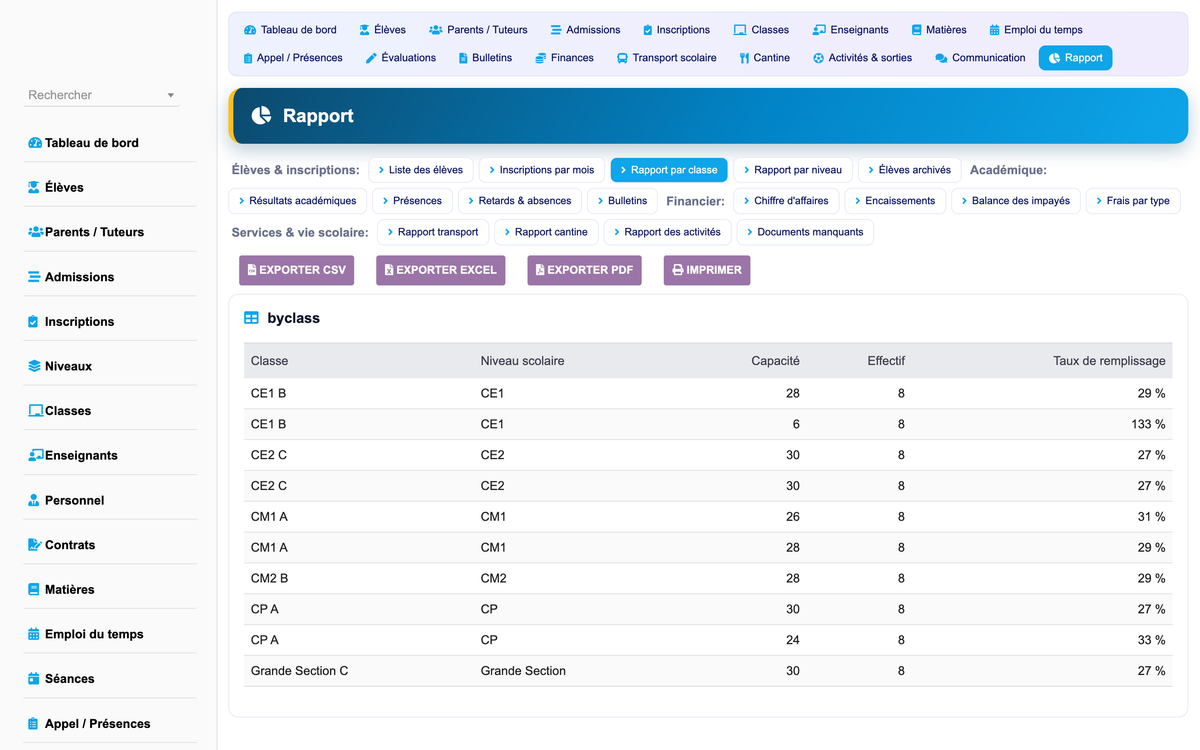The height and width of the screenshot is (750, 1200).
Task: Click the Contrats signature icon in sidebar
Action: 35,545
